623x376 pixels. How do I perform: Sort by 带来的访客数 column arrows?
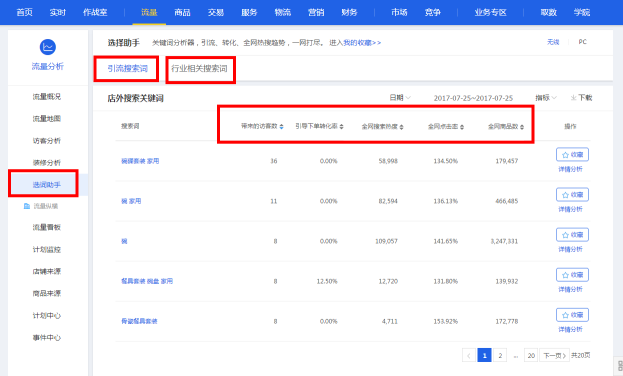(x=281, y=126)
